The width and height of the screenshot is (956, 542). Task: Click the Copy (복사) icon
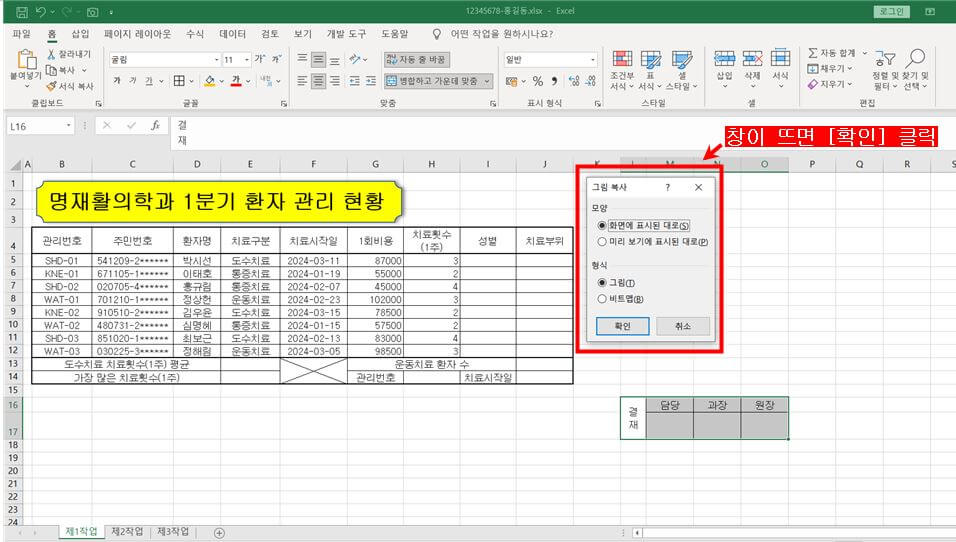point(51,70)
